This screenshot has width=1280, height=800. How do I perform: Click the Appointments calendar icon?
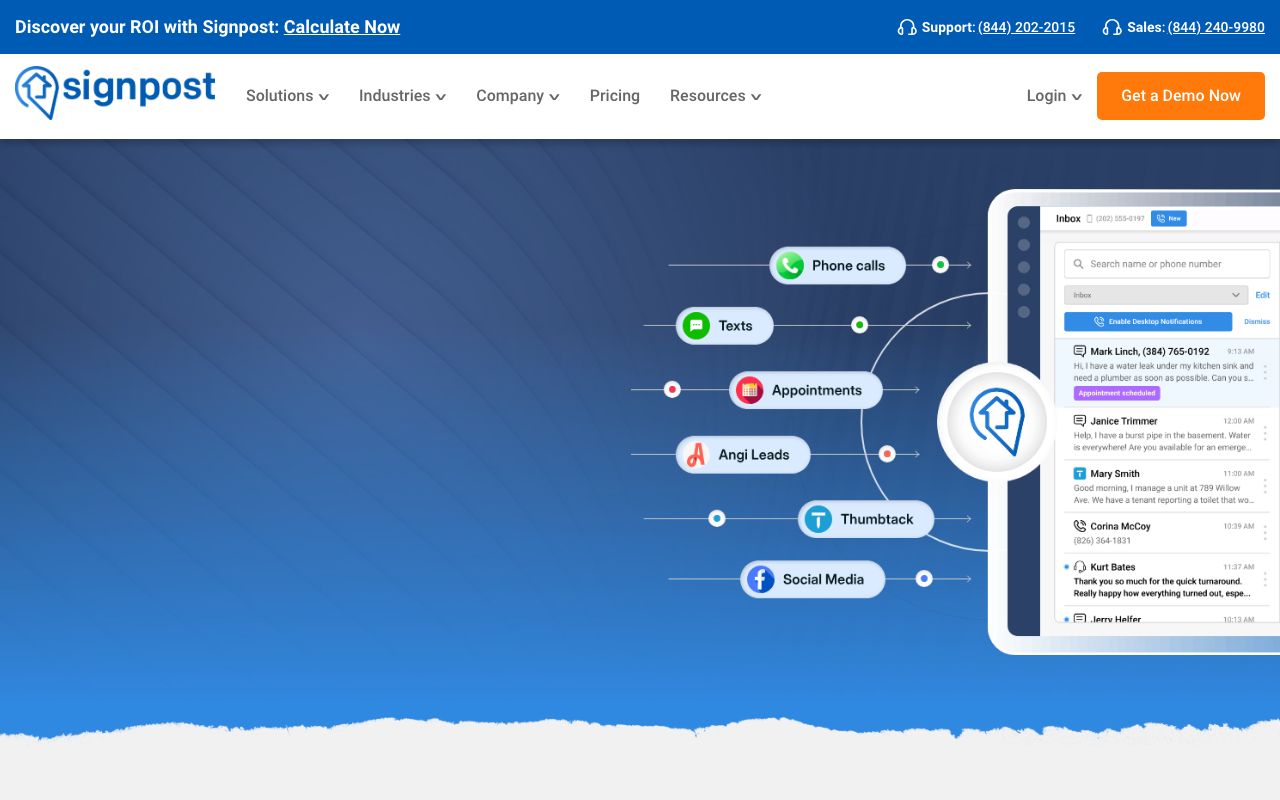click(749, 390)
